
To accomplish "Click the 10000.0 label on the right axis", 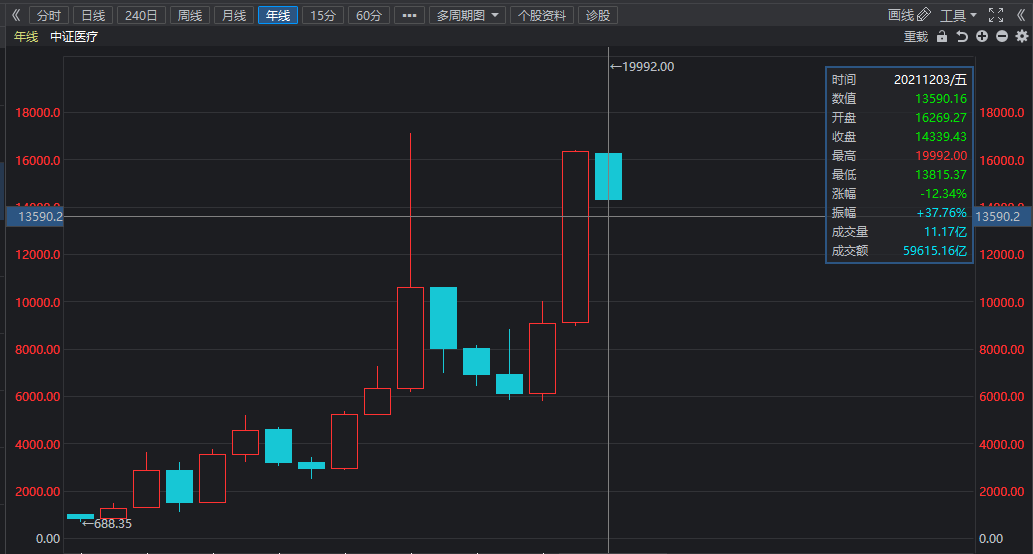I will tap(1001, 302).
